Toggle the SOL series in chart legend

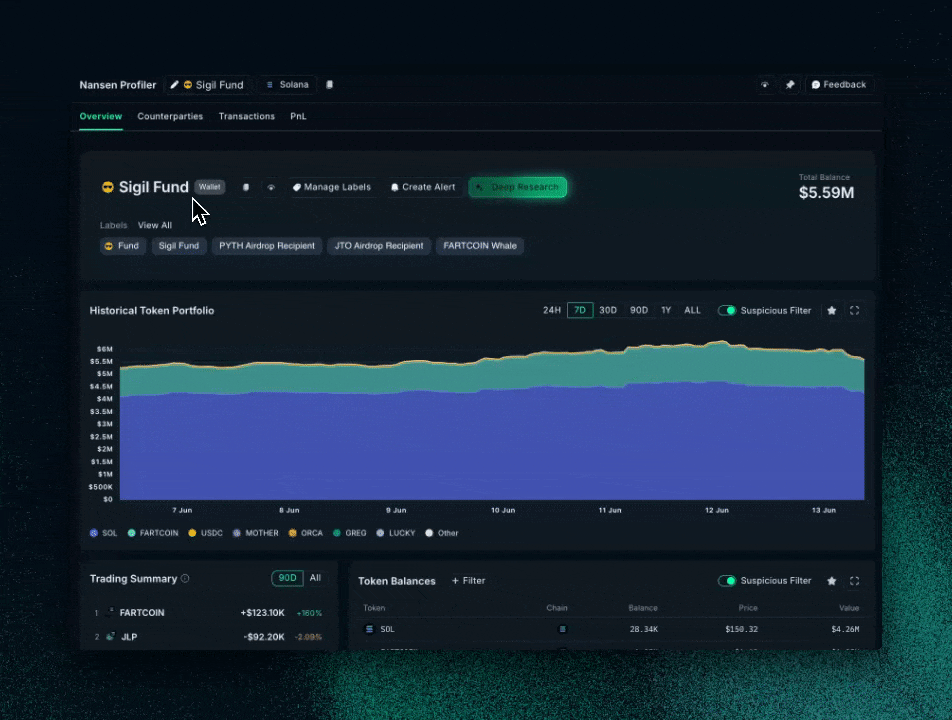(x=104, y=533)
